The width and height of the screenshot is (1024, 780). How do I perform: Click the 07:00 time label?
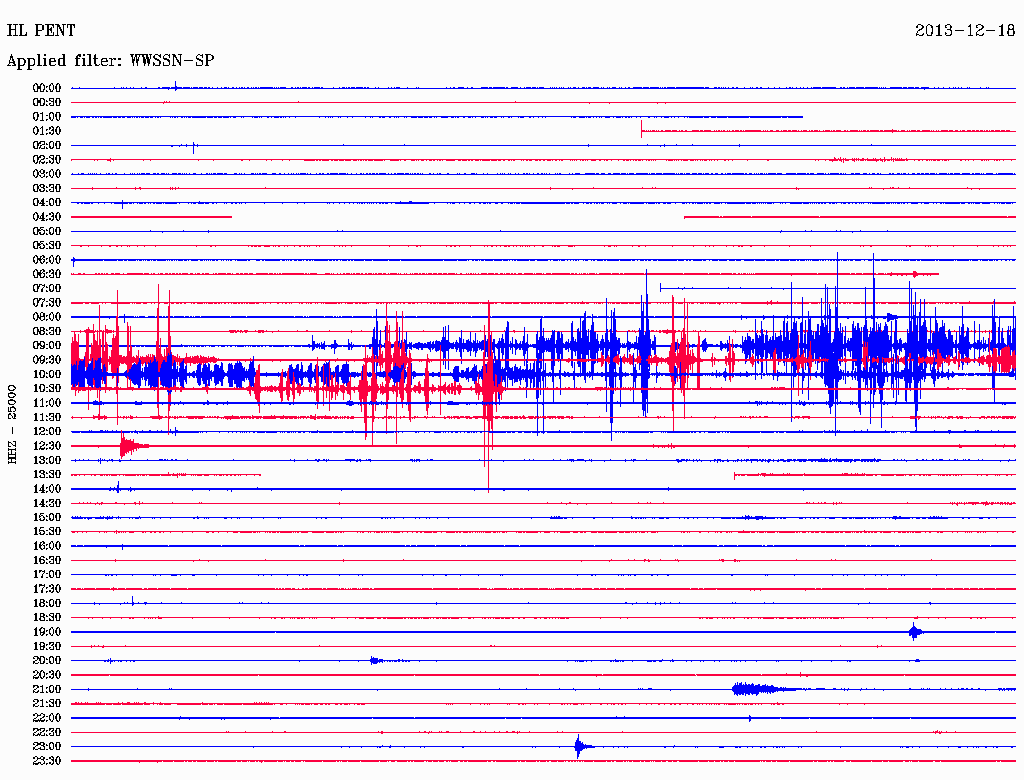click(x=47, y=289)
